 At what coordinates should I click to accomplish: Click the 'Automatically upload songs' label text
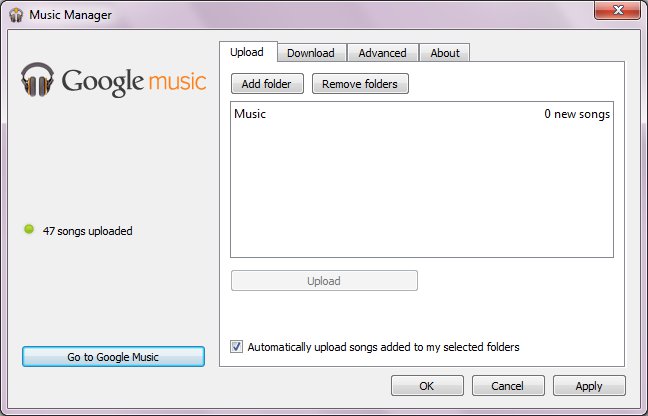(x=383, y=347)
